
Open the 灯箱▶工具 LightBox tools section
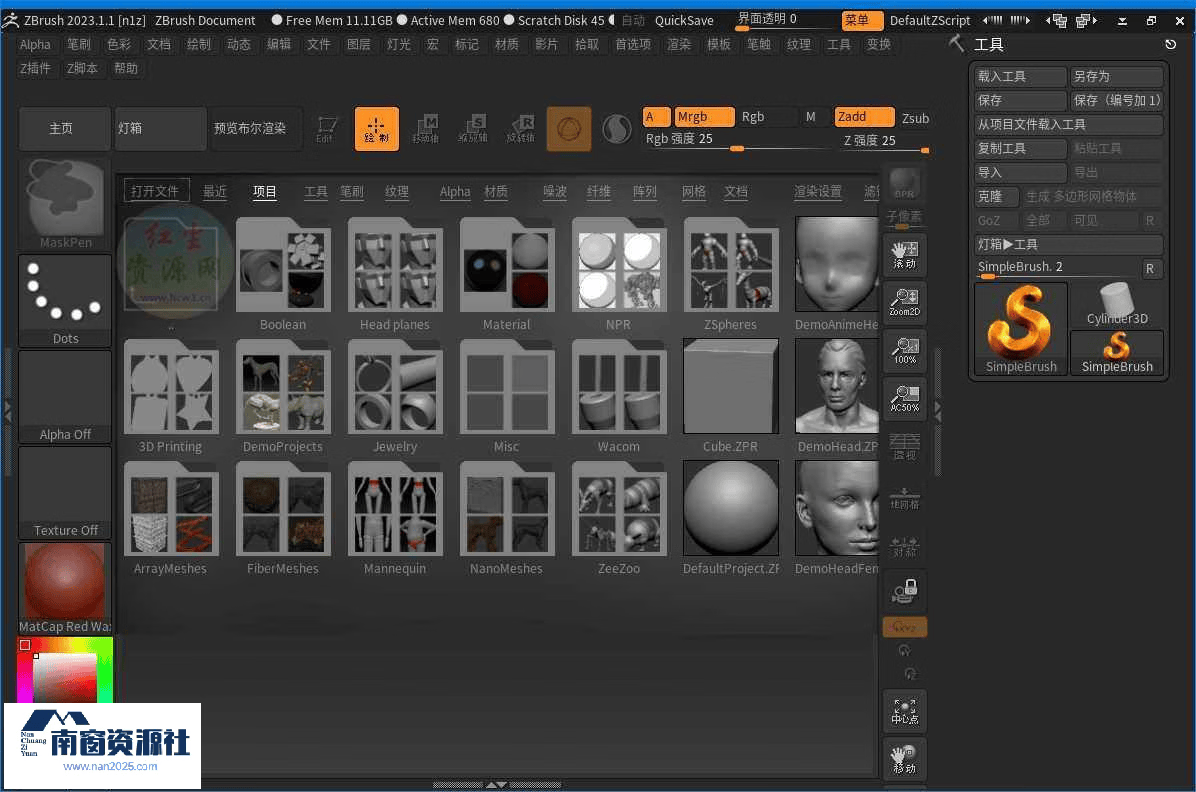tap(1069, 244)
